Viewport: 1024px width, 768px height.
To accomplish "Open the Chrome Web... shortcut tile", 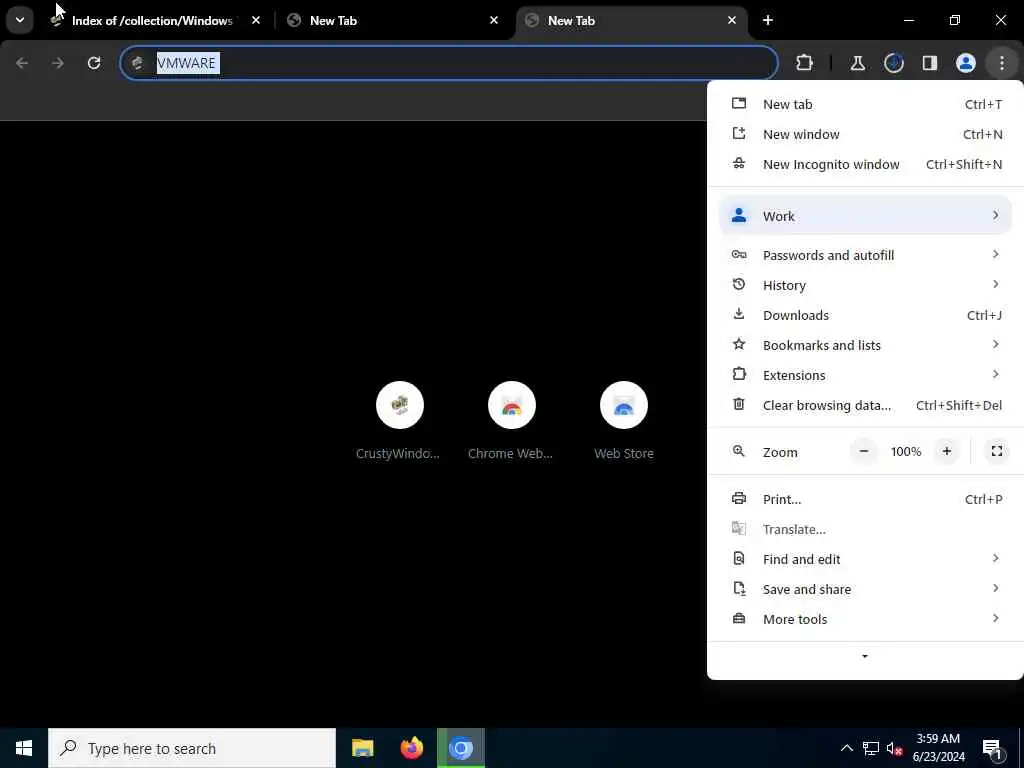I will 511,421.
